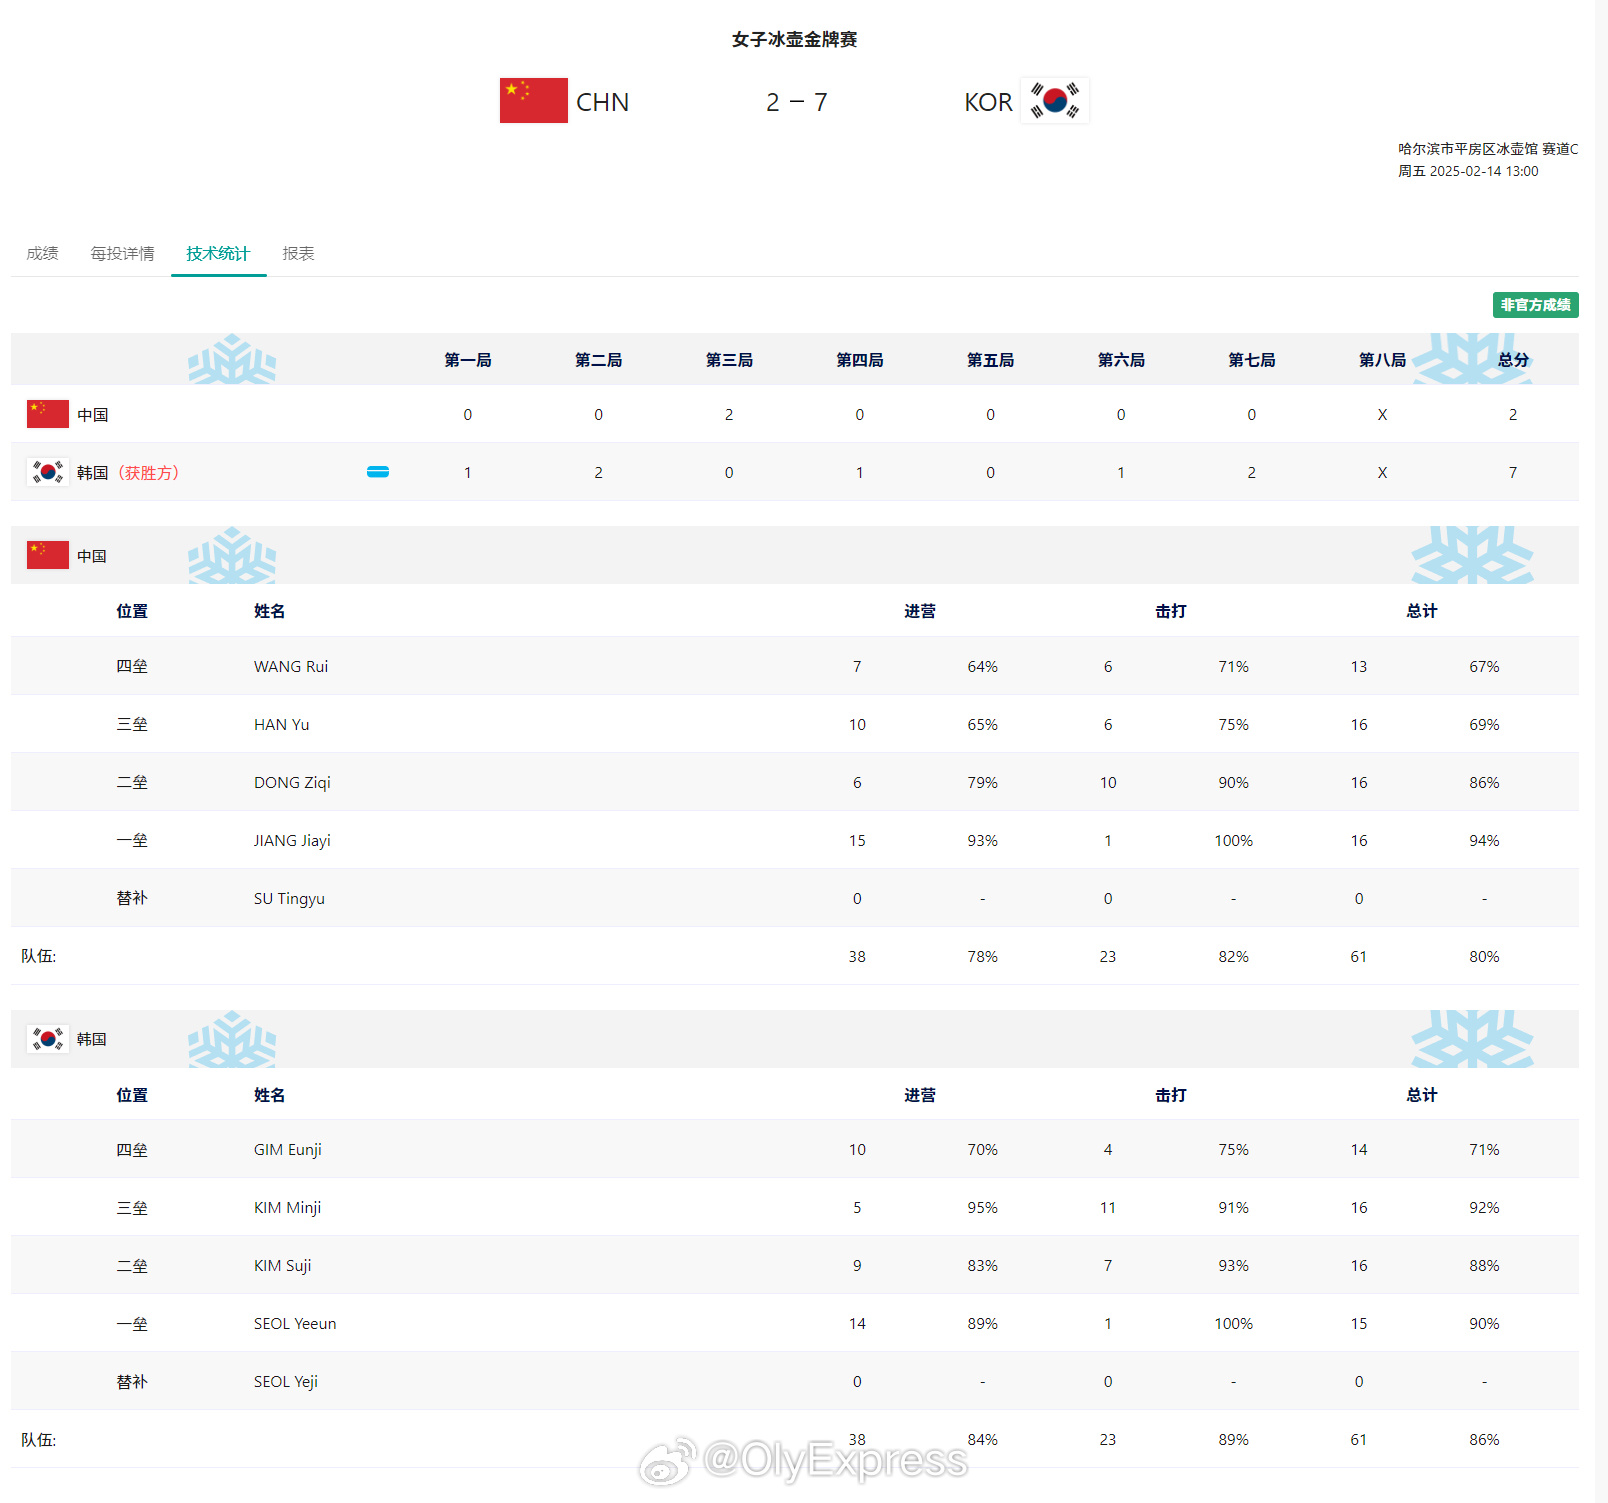Click the player name WANG Rui
The width and height of the screenshot is (1608, 1503).
291,666
